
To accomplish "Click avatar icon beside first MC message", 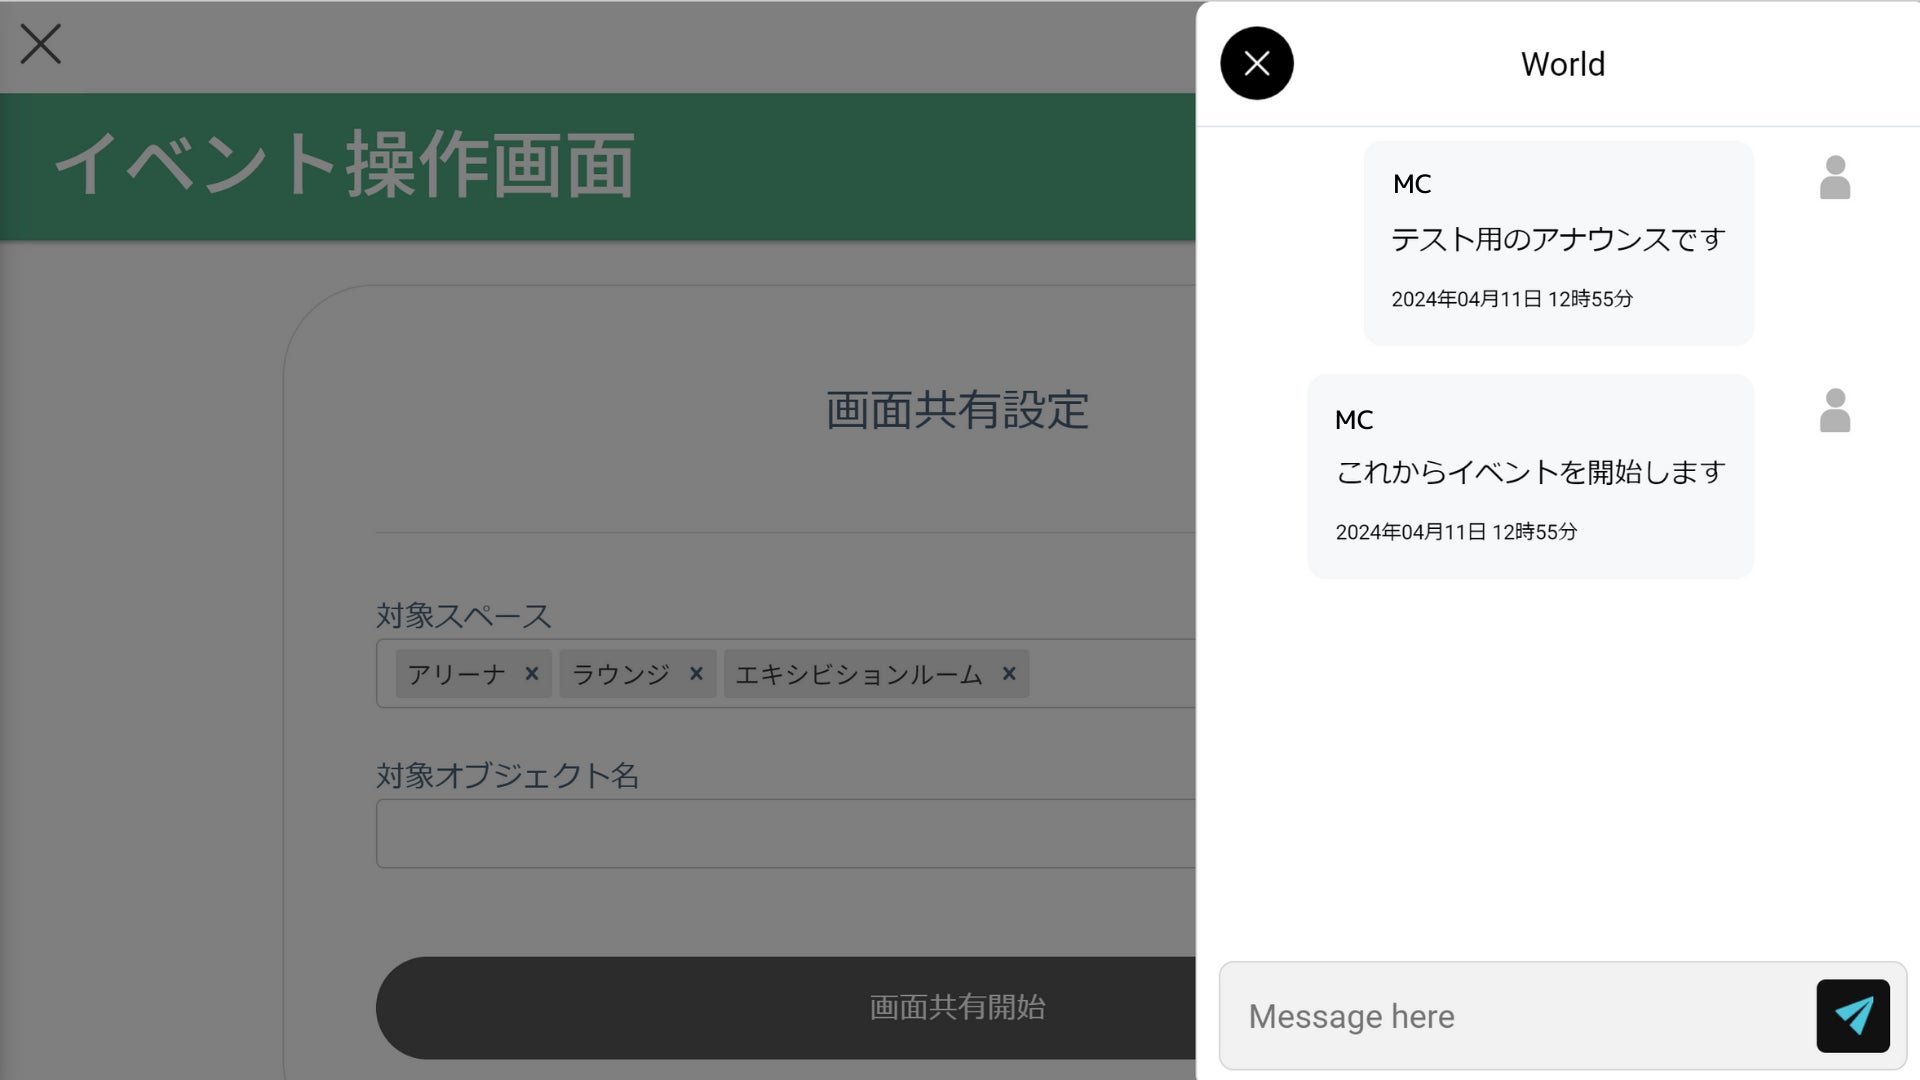I will [1834, 178].
